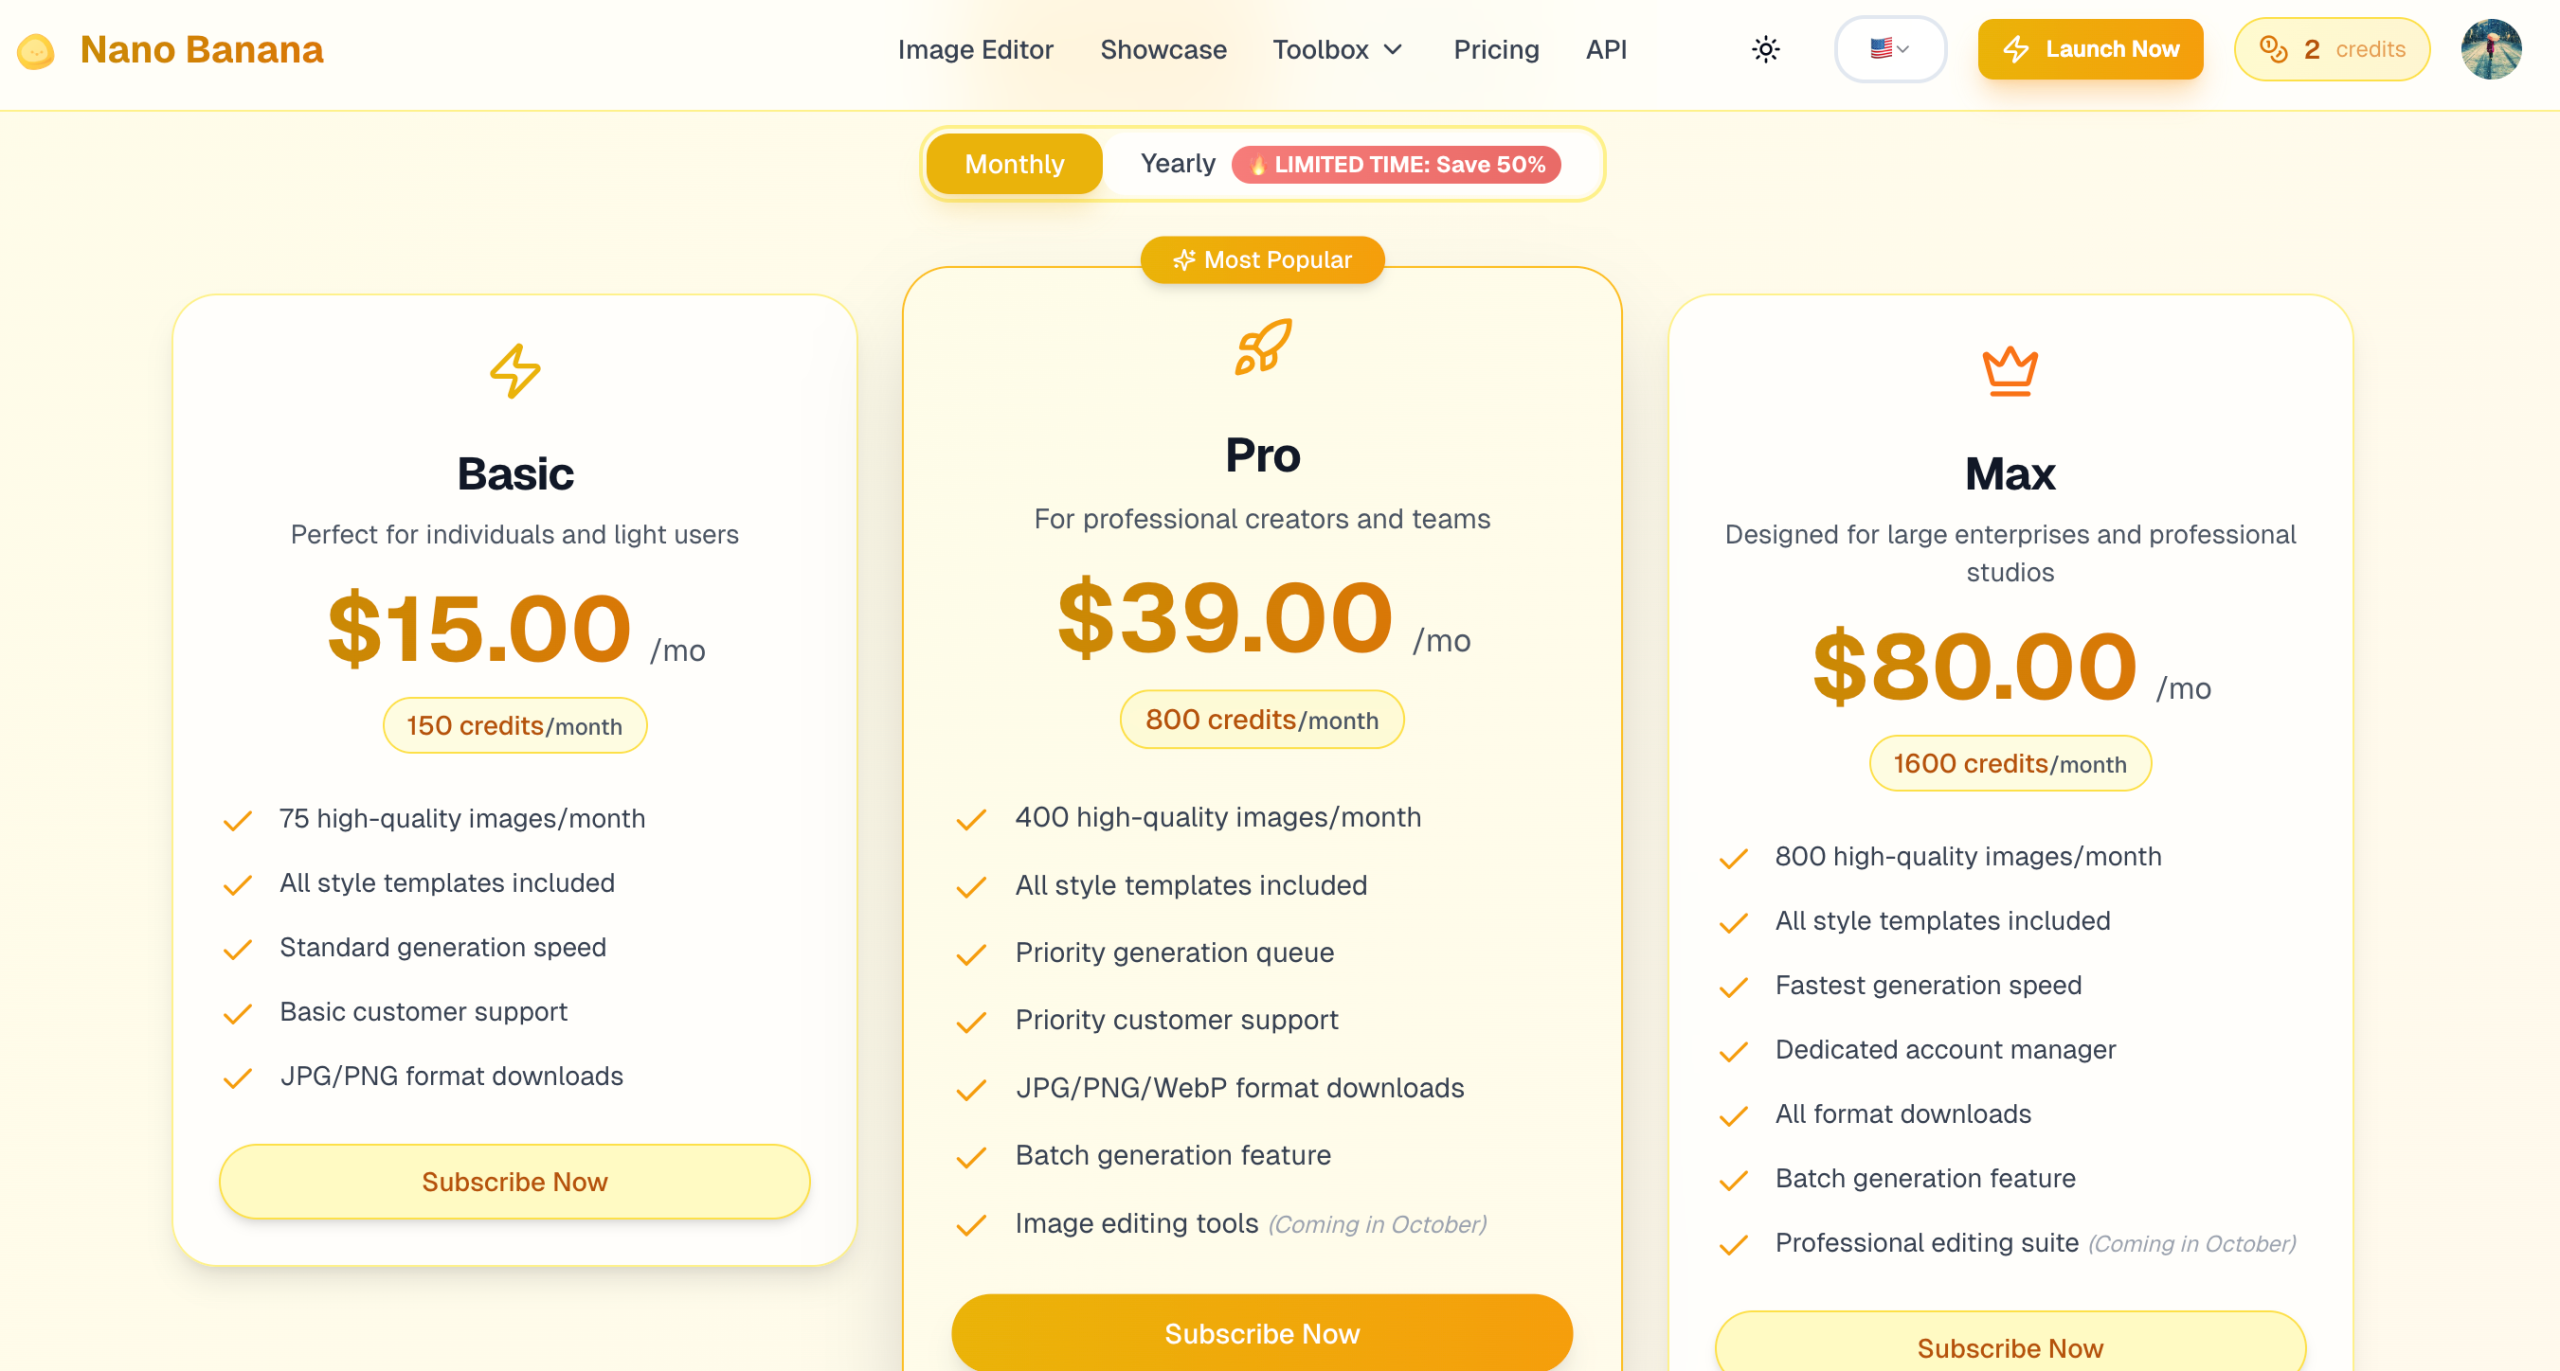Expand the Toolbox dropdown menu
The width and height of the screenshot is (2560, 1371).
point(1337,50)
